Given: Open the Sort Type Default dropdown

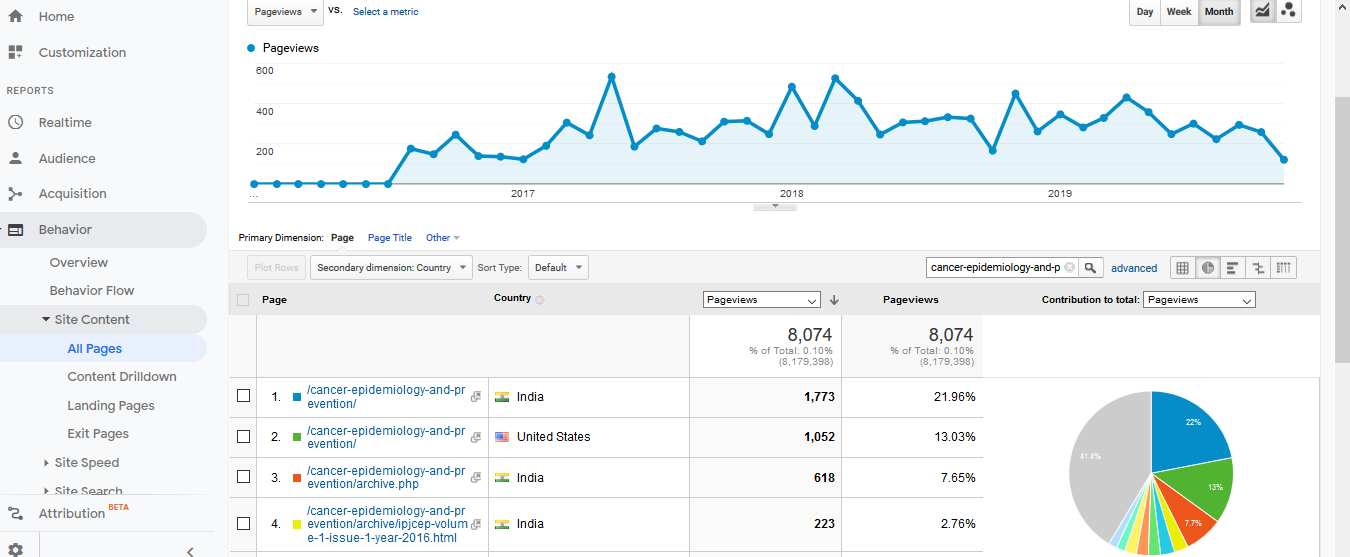Looking at the screenshot, I should coord(558,268).
